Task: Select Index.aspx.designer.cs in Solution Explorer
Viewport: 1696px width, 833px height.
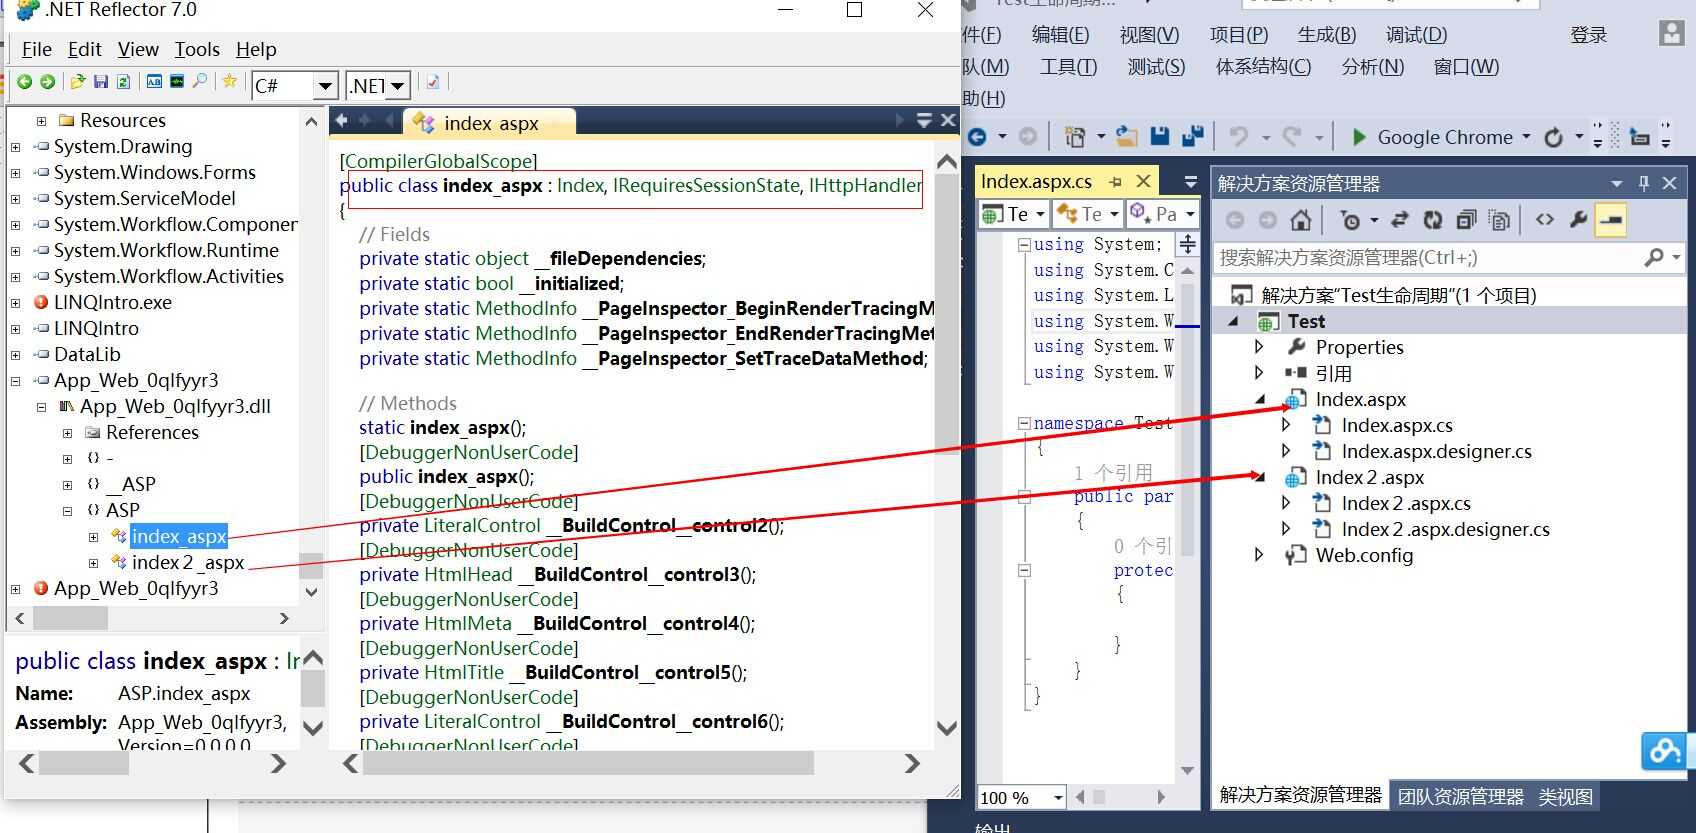Action: pos(1436,451)
